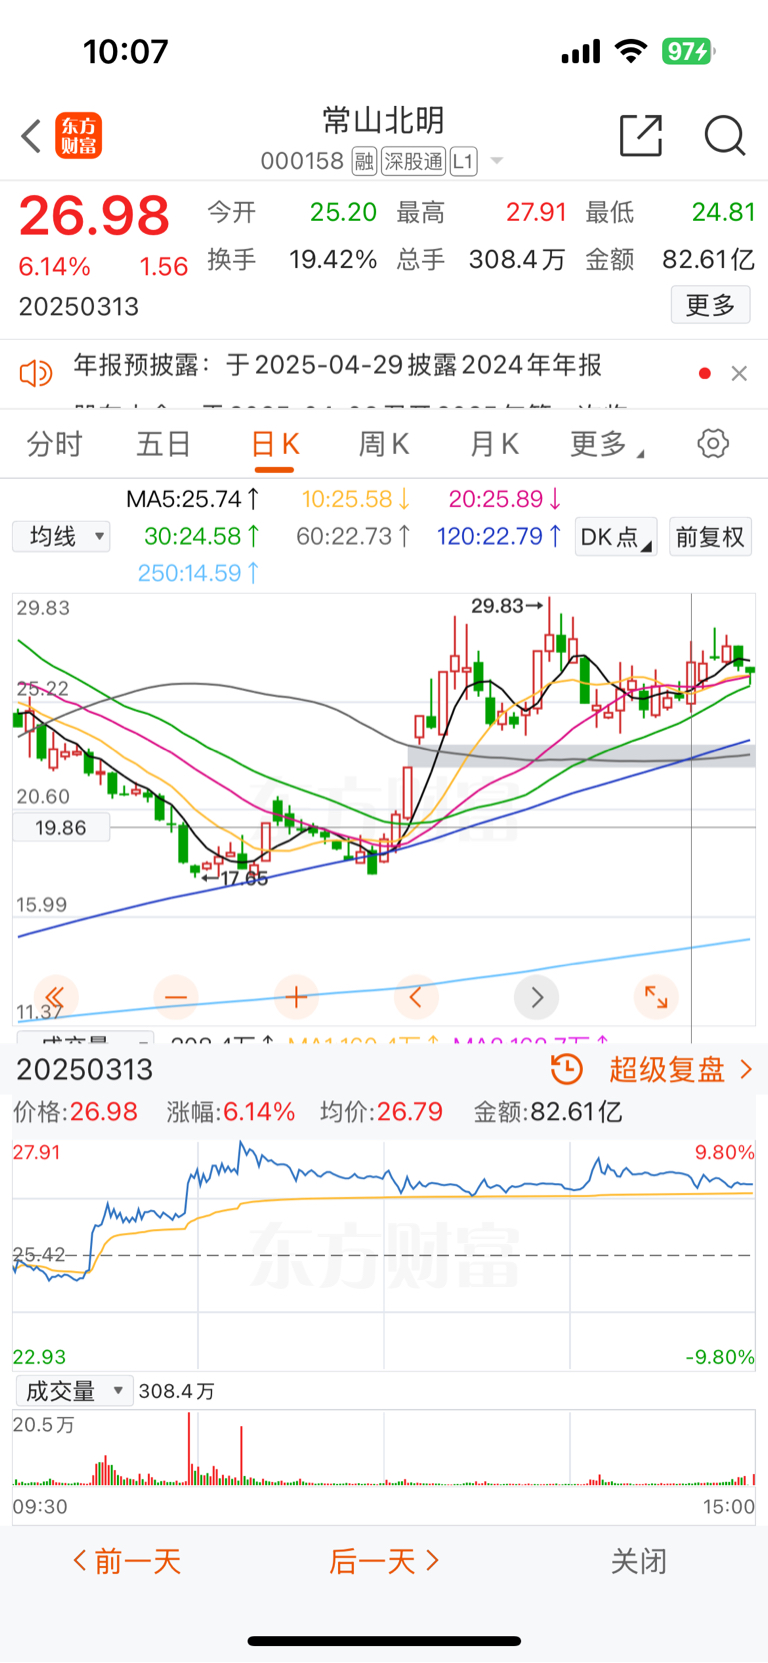Open the 成交量 dropdown below intraday chart

click(74, 1391)
